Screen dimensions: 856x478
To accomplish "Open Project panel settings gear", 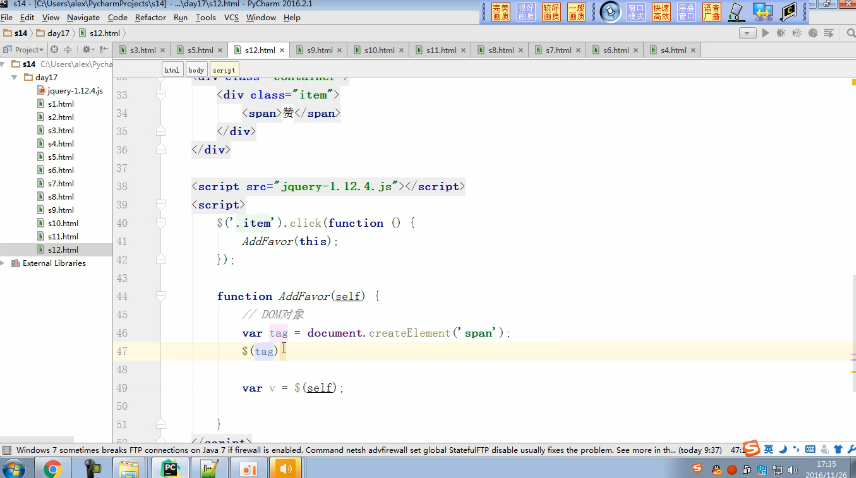I will tap(87, 50).
